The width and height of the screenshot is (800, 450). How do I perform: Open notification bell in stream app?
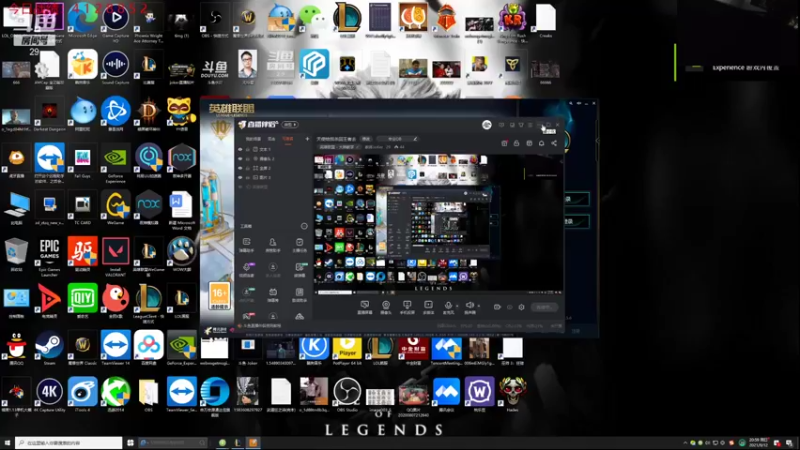541,143
